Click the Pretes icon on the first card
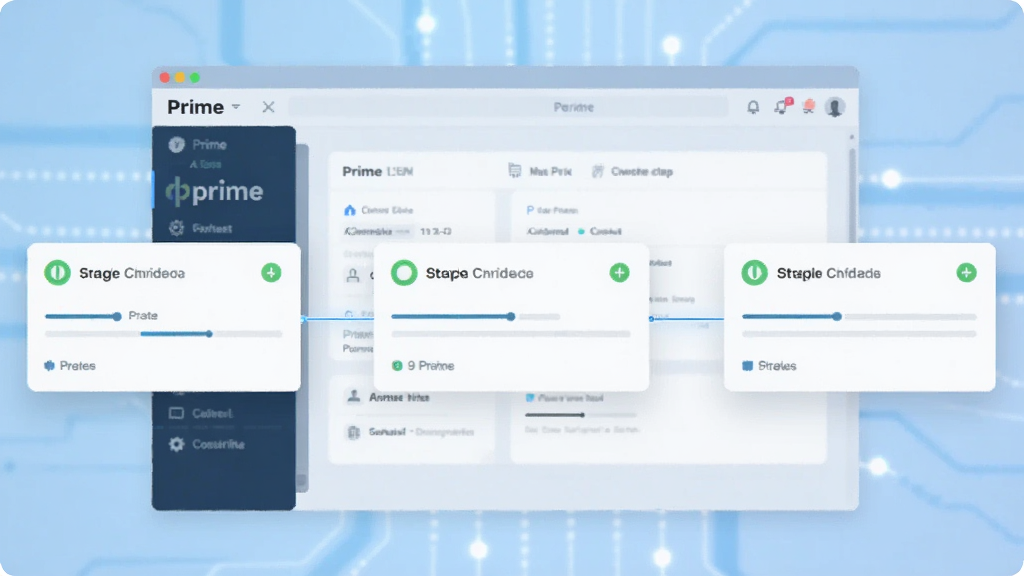1024x576 pixels. point(49,366)
